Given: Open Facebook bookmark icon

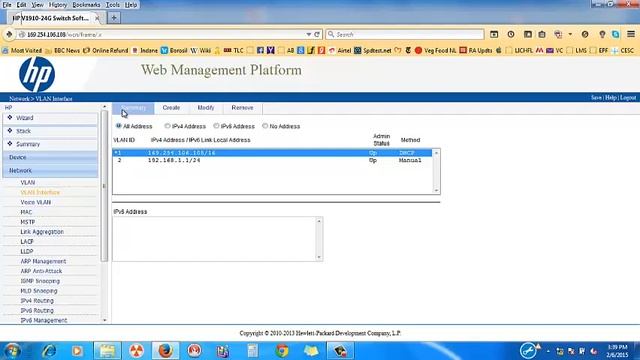Looking at the screenshot, I should pyautogui.click(x=260, y=51).
